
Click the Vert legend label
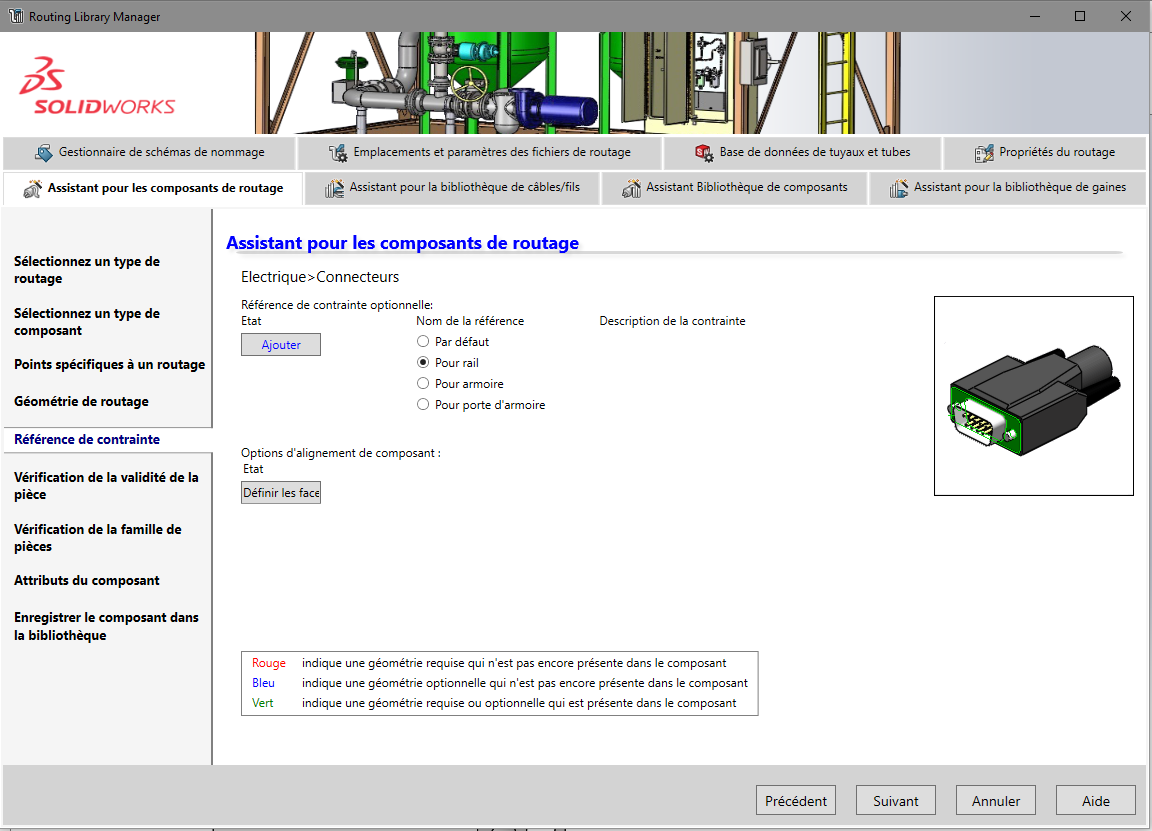(x=262, y=703)
